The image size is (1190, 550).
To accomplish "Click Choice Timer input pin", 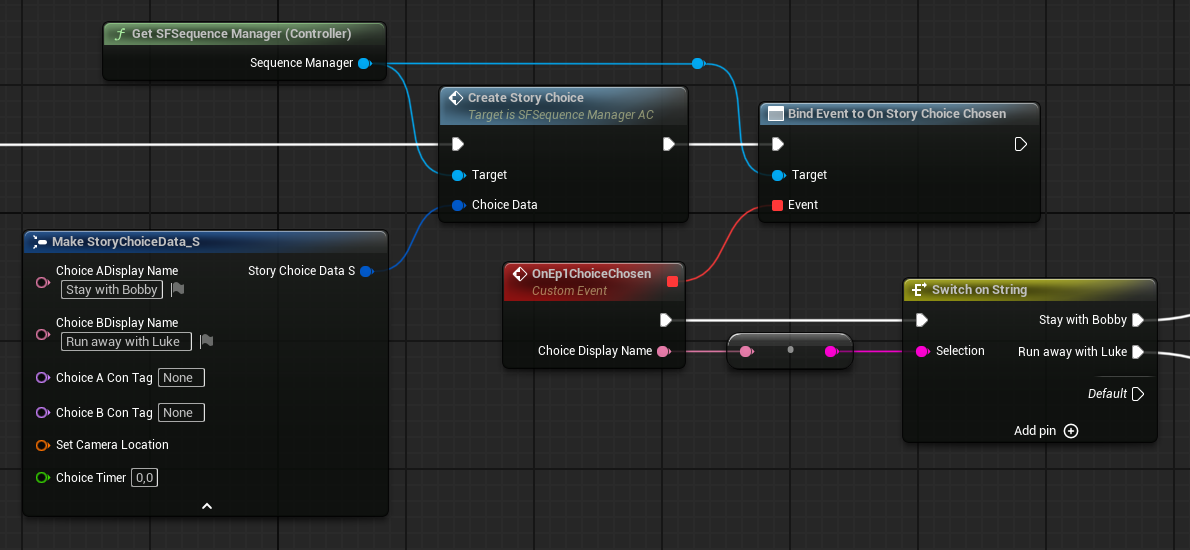I will pyautogui.click(x=42, y=478).
